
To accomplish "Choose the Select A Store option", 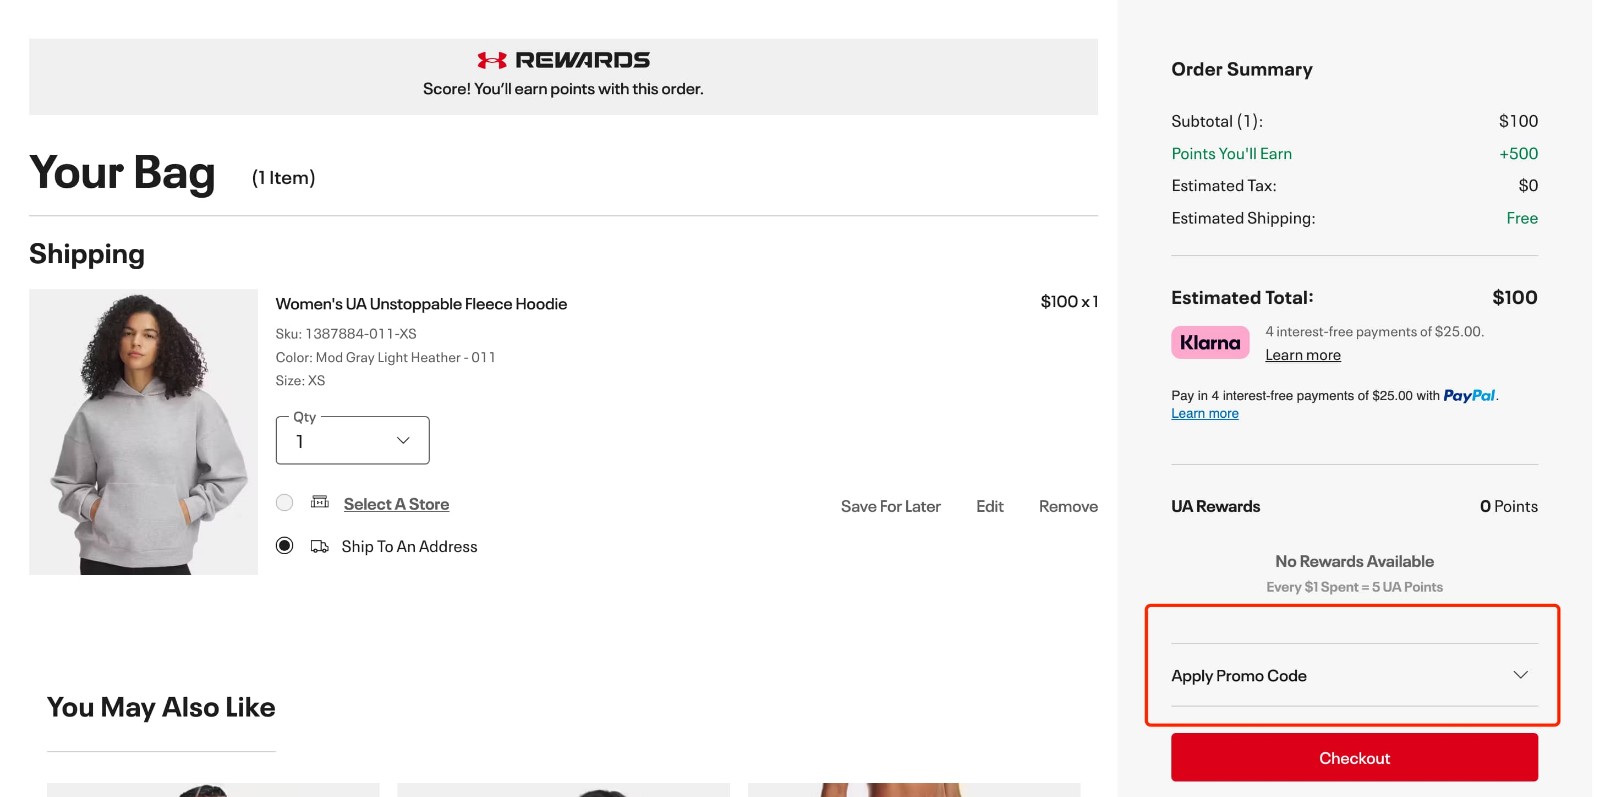I will tap(284, 502).
